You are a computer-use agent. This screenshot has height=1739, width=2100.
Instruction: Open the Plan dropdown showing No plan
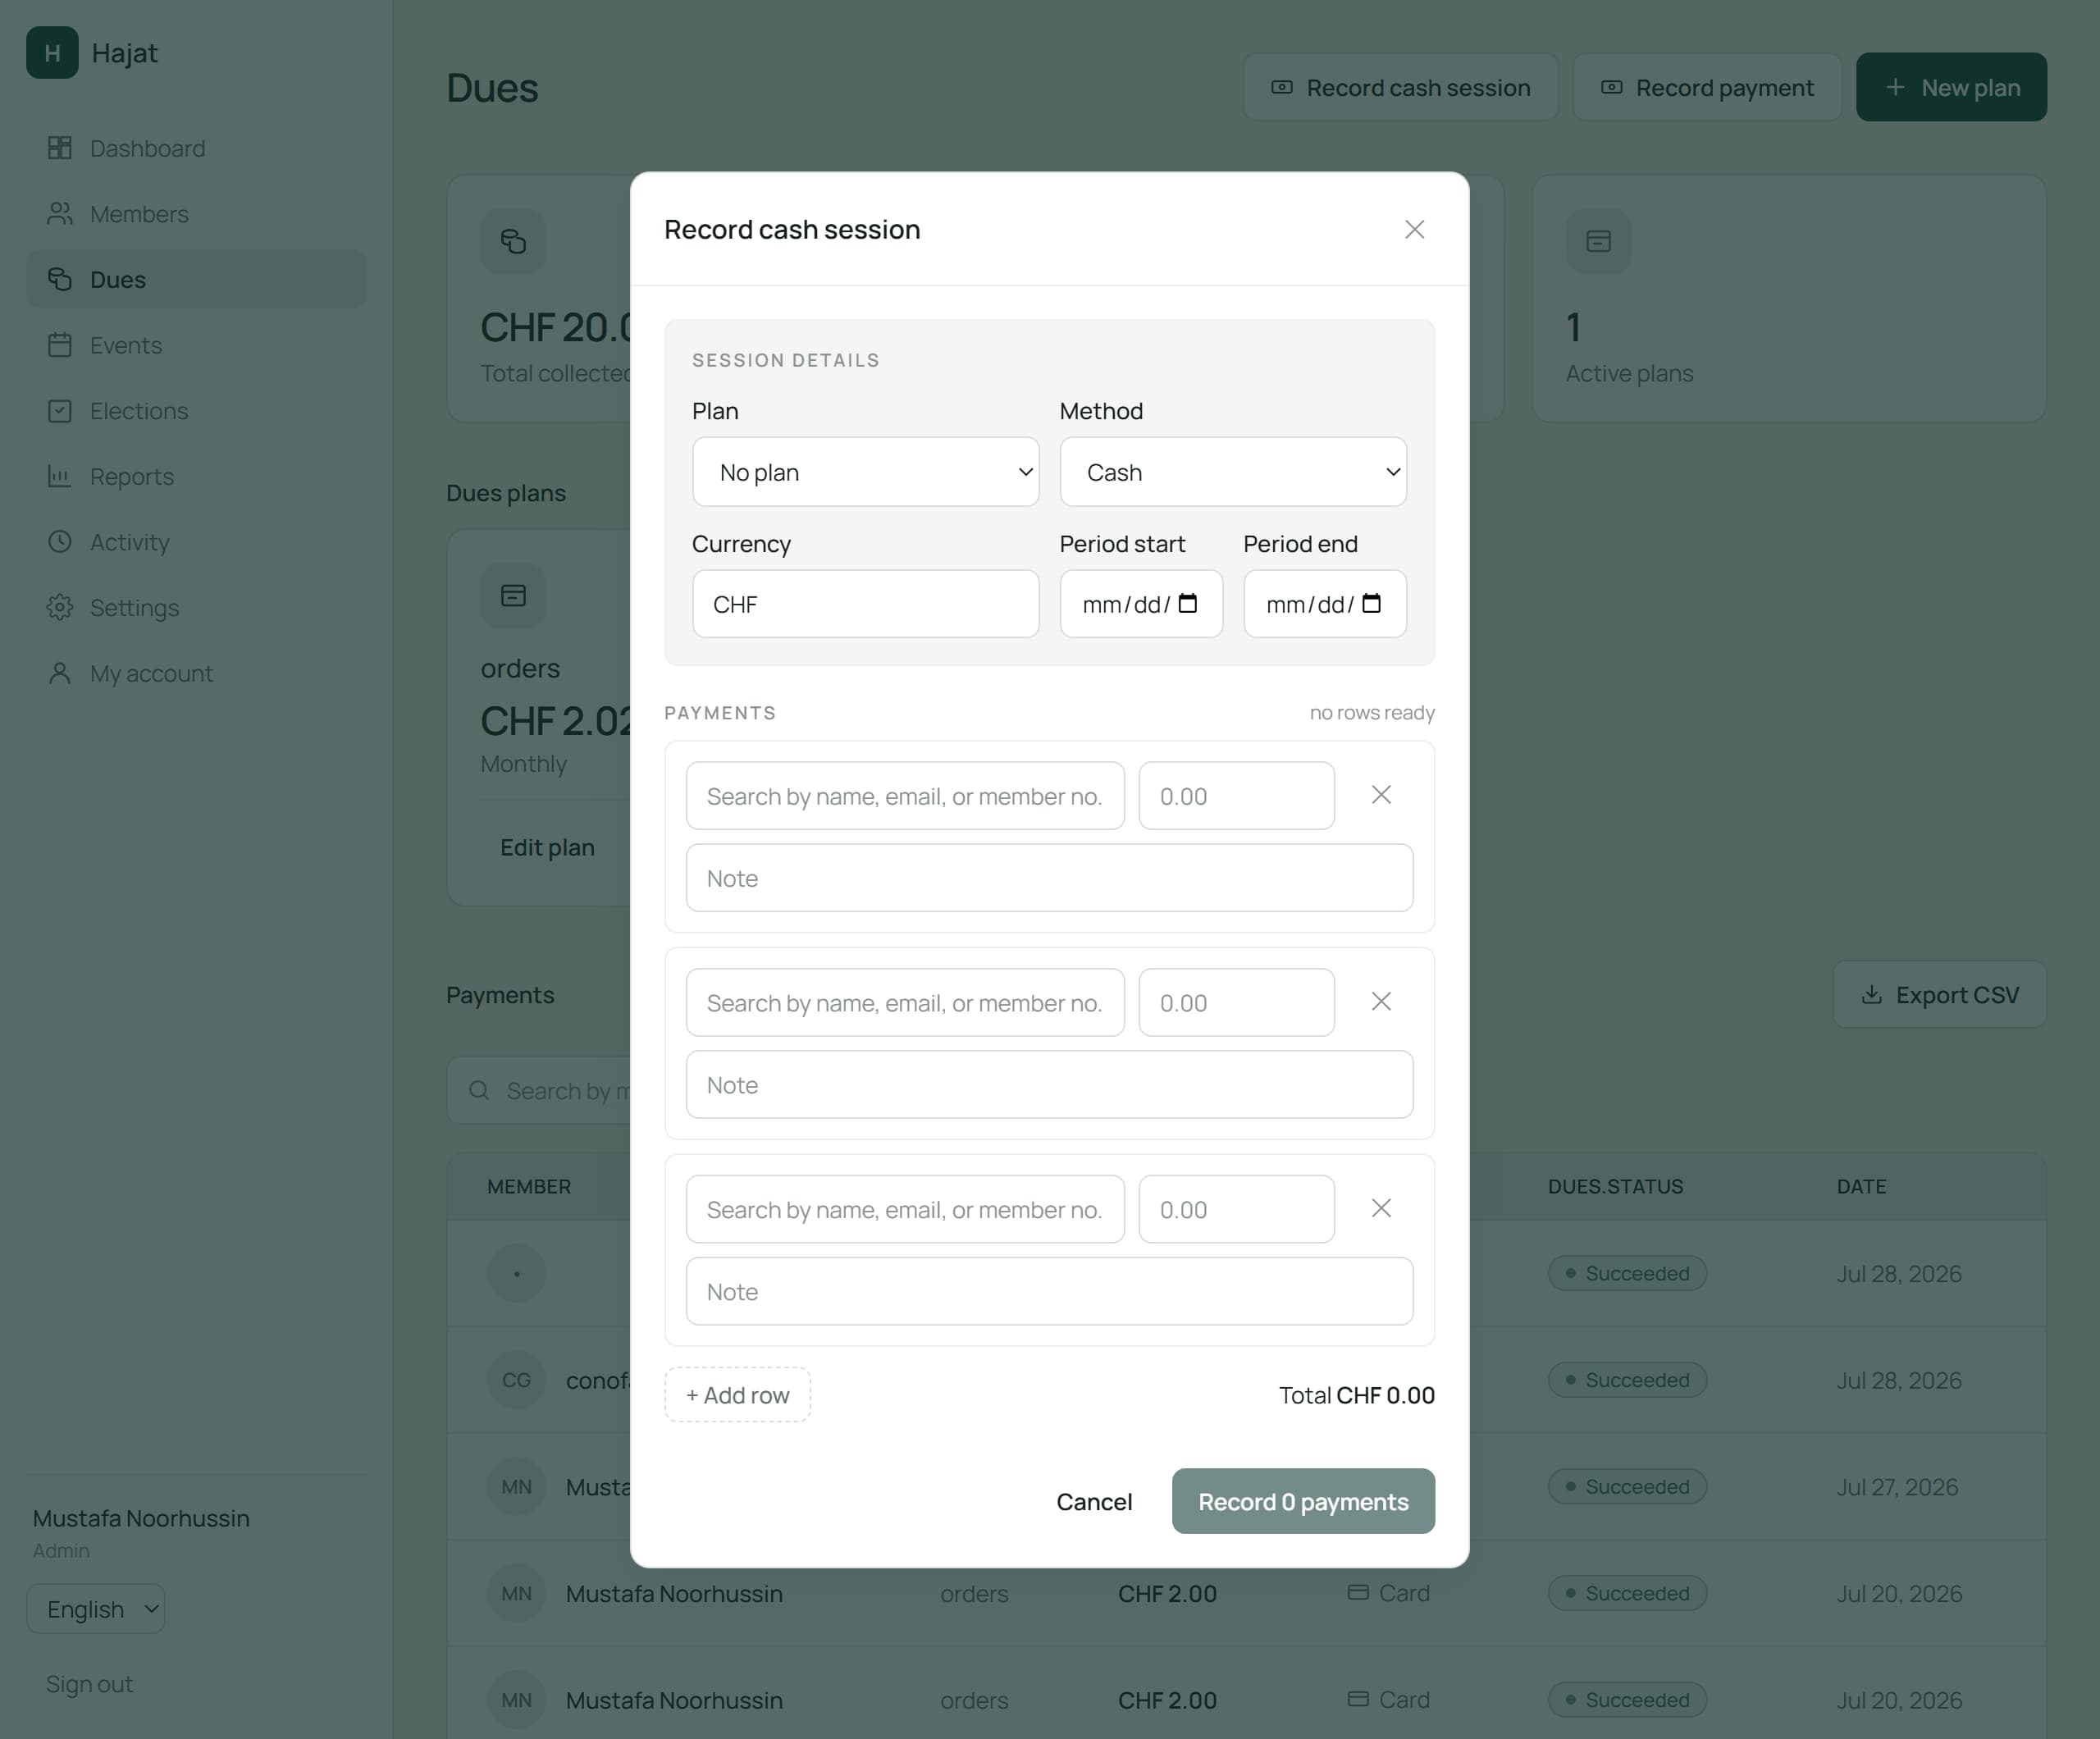tap(865, 472)
